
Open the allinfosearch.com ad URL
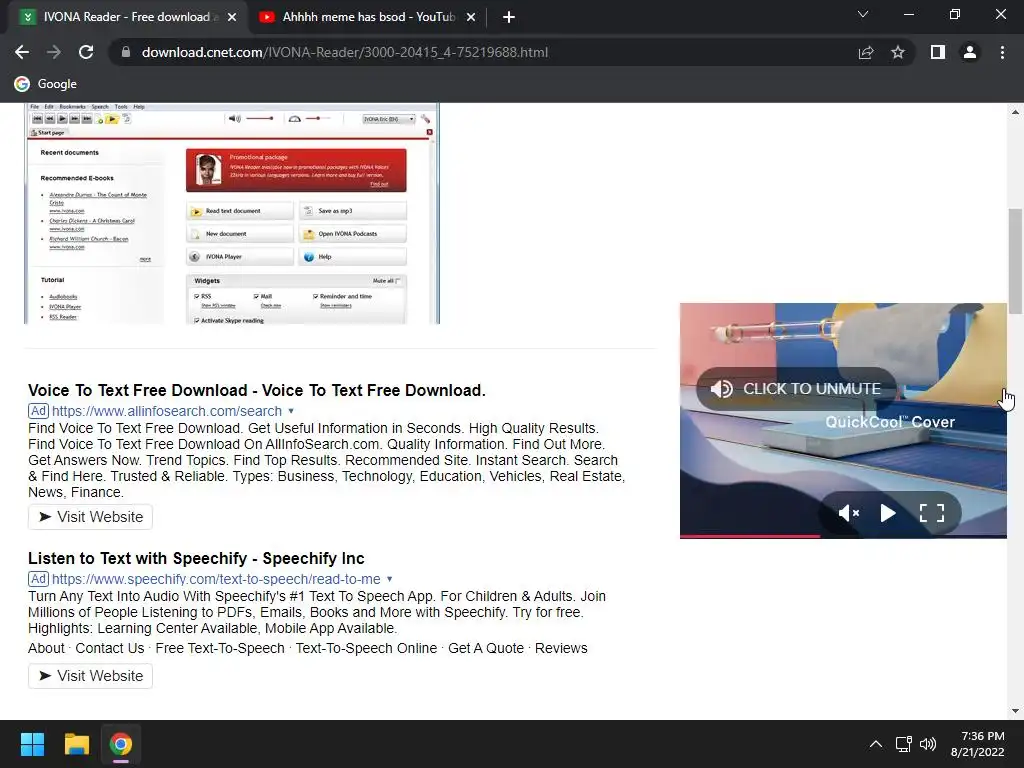[167, 411]
